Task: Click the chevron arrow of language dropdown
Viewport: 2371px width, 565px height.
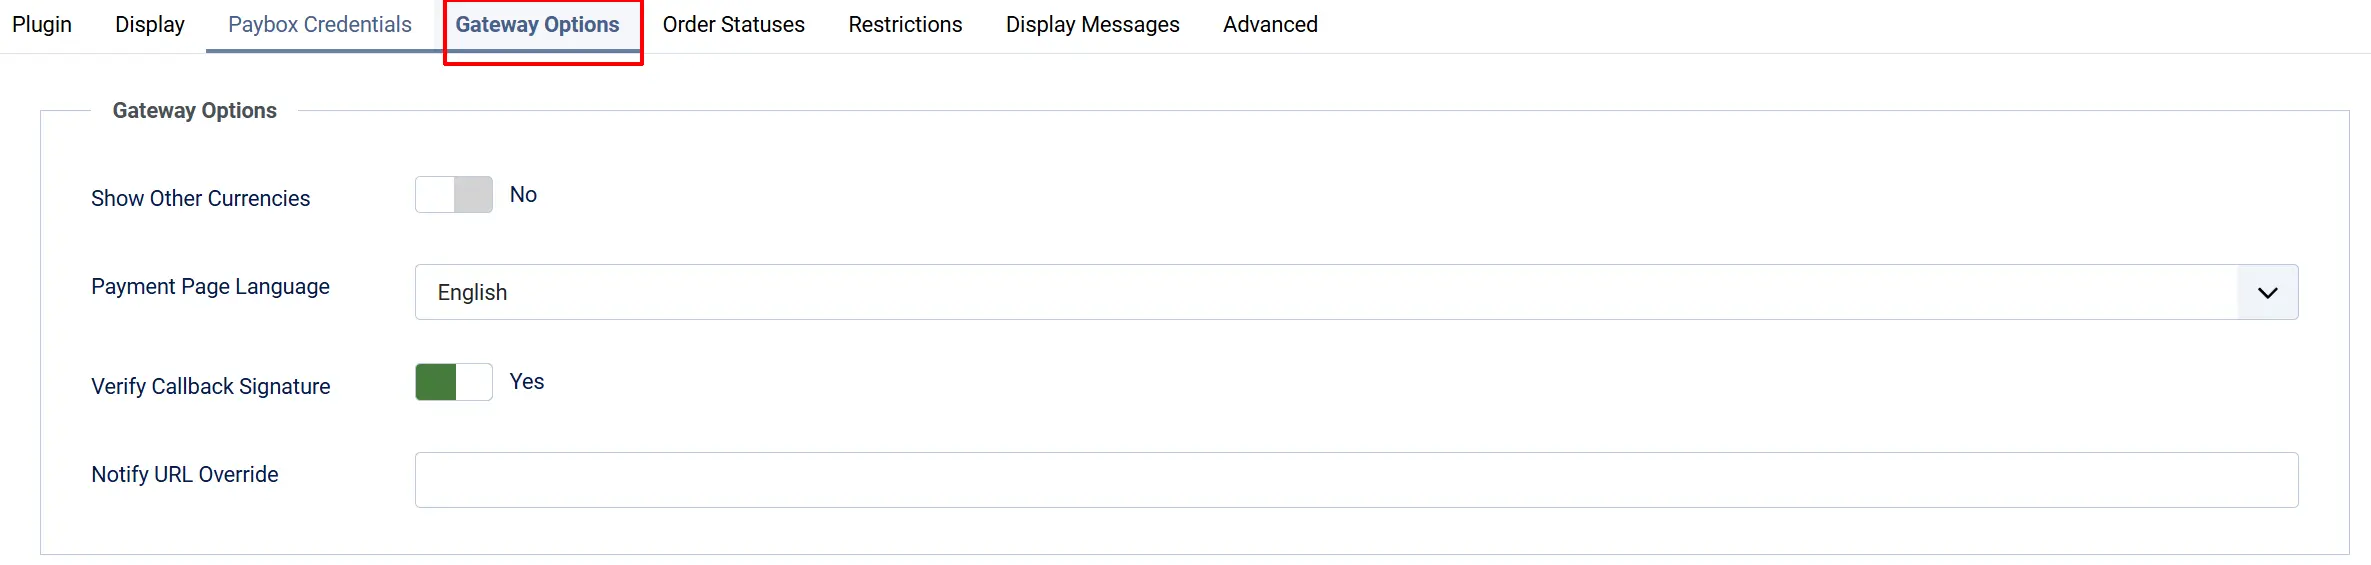Action: [x=2267, y=293]
